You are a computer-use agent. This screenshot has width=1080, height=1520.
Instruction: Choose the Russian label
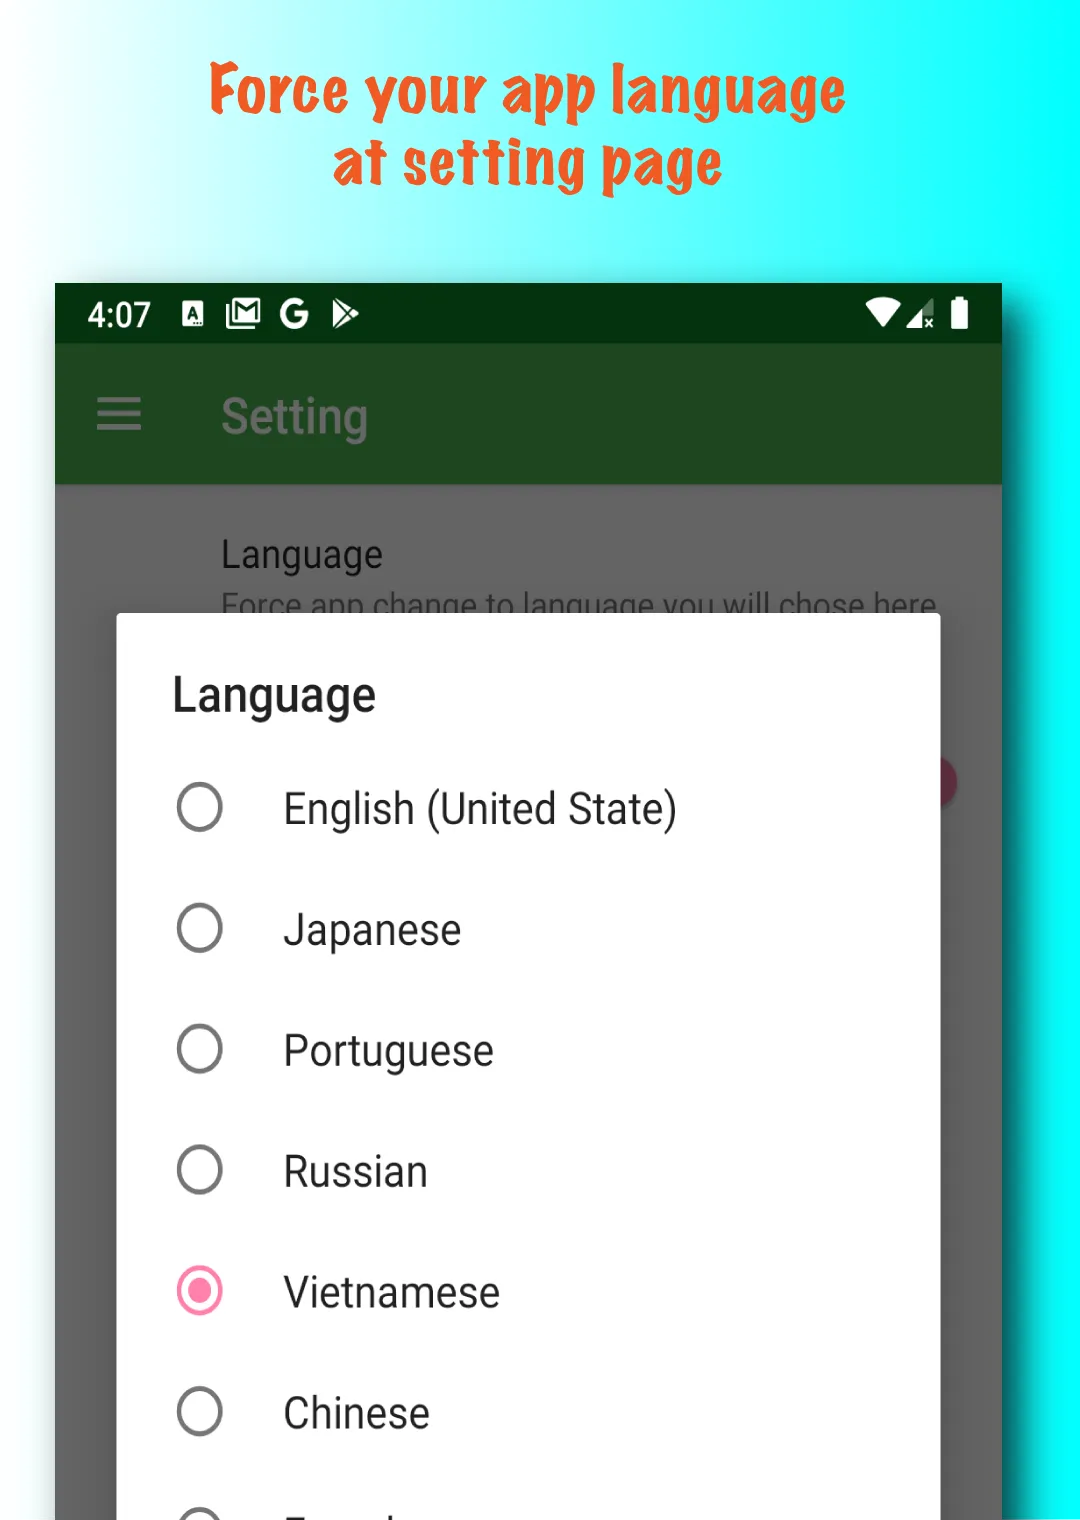click(x=355, y=1172)
